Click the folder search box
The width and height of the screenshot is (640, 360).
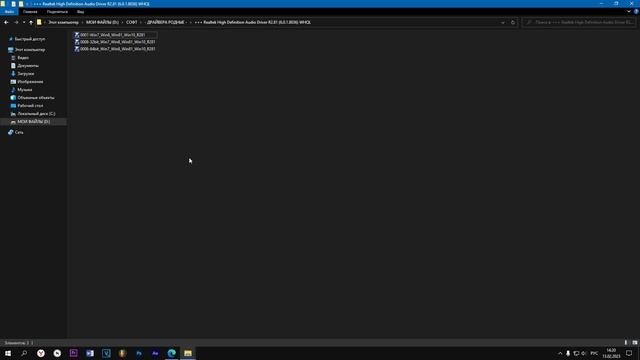click(x=580, y=22)
